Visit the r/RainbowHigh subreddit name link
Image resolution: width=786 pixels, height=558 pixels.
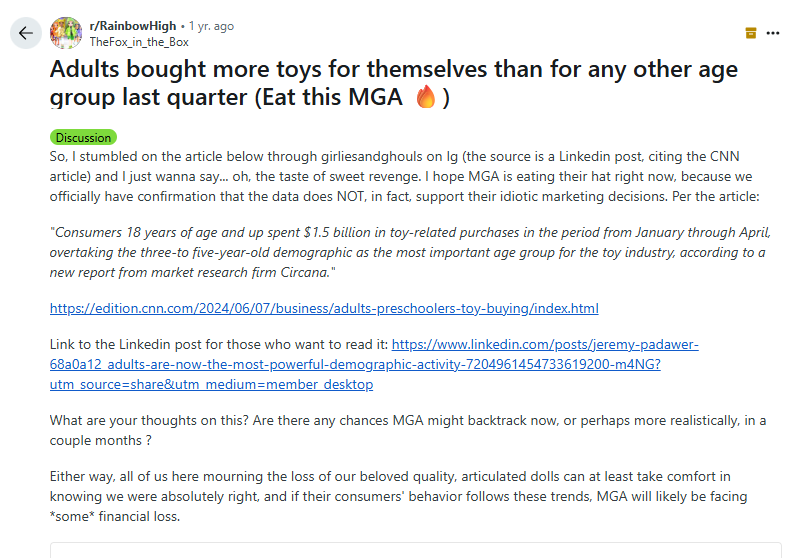pos(133,26)
